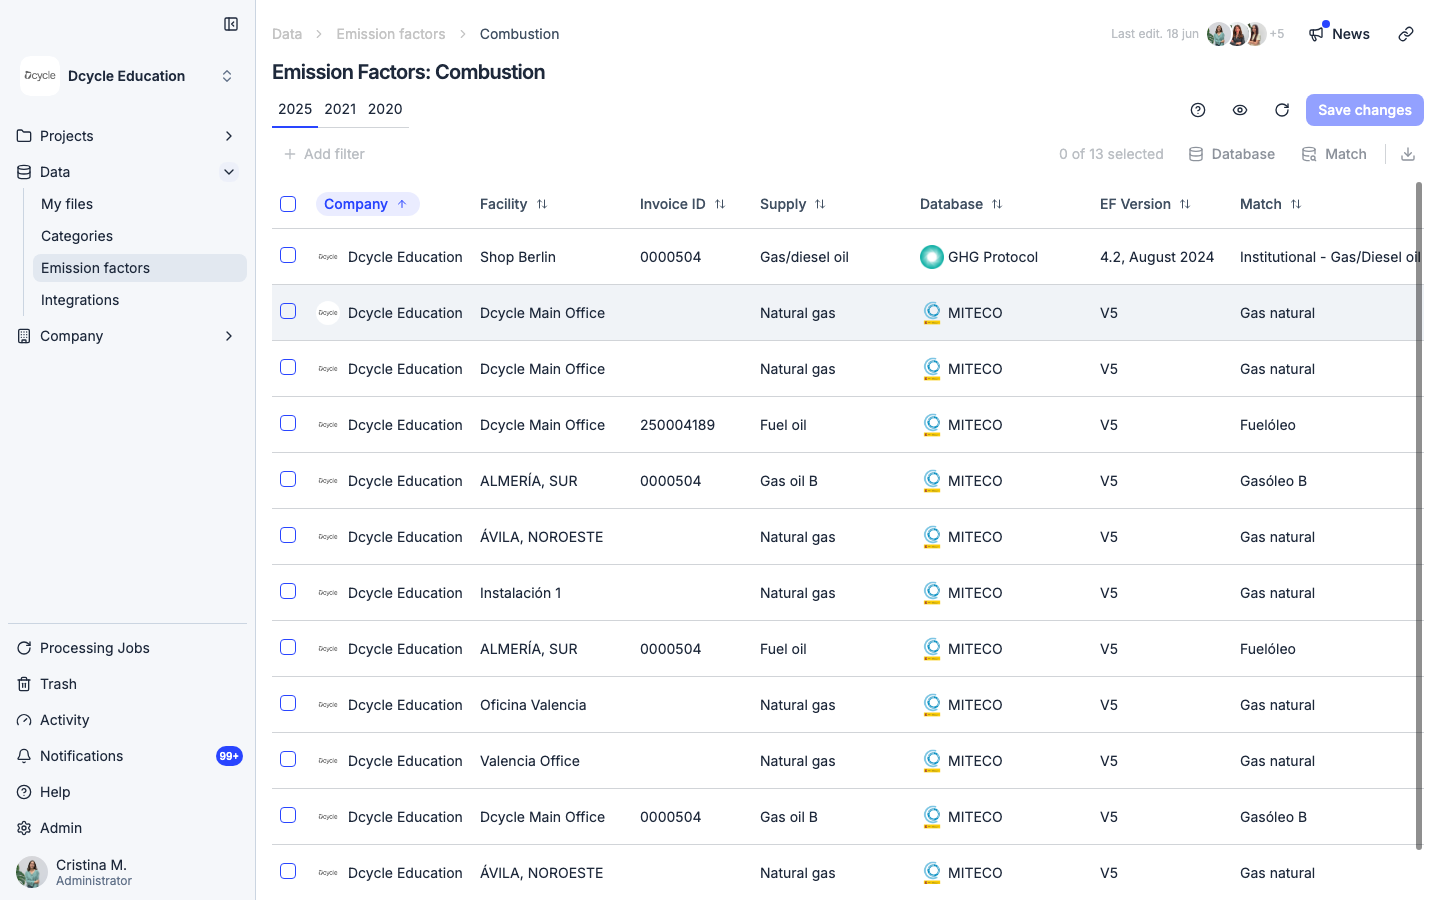Collapse the sidebar panel icon

(x=231, y=24)
